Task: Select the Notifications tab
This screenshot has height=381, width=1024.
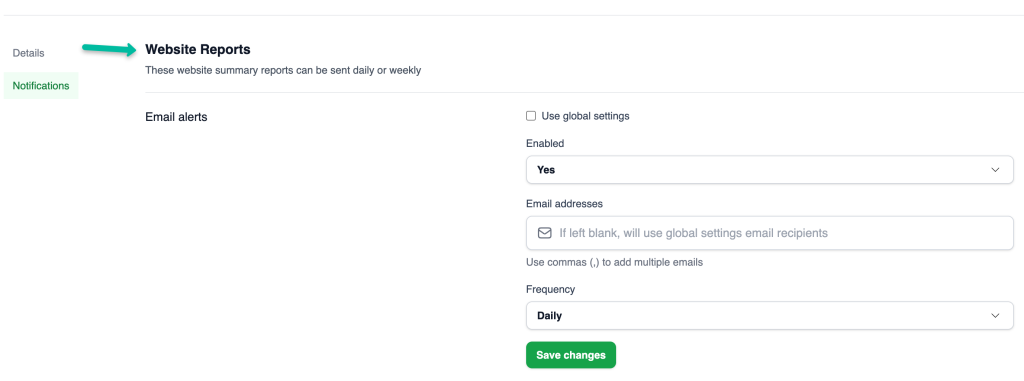Action: (40, 86)
